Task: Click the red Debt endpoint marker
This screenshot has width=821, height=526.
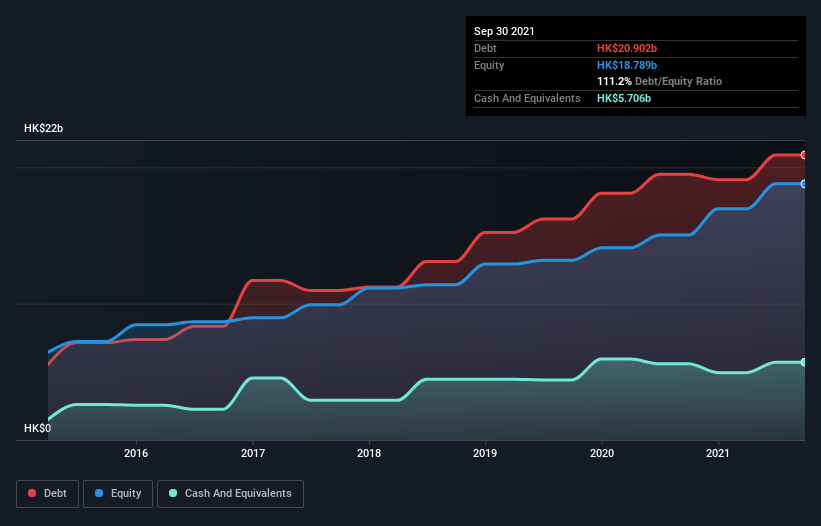Action: coord(804,155)
